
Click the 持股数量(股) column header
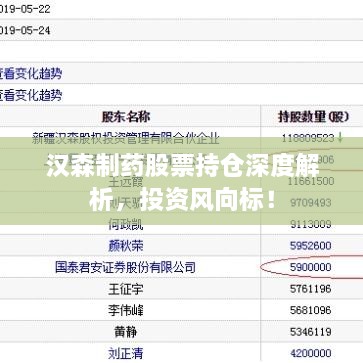click(313, 117)
